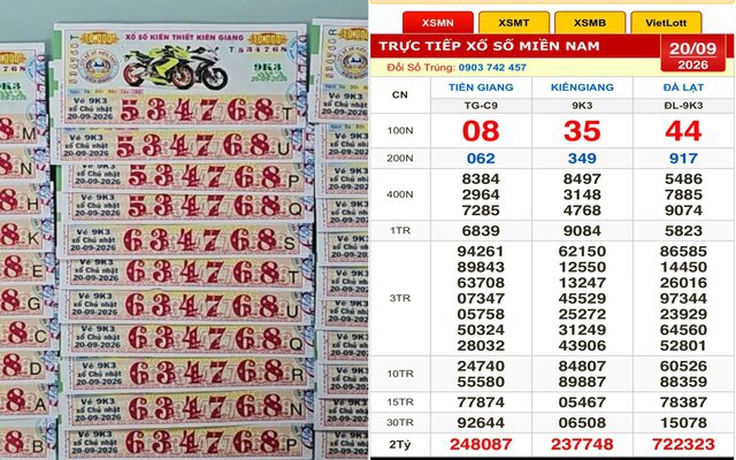Select the TG-C9 series code
Image resolution: width=736 pixels, height=460 pixels.
tap(481, 106)
